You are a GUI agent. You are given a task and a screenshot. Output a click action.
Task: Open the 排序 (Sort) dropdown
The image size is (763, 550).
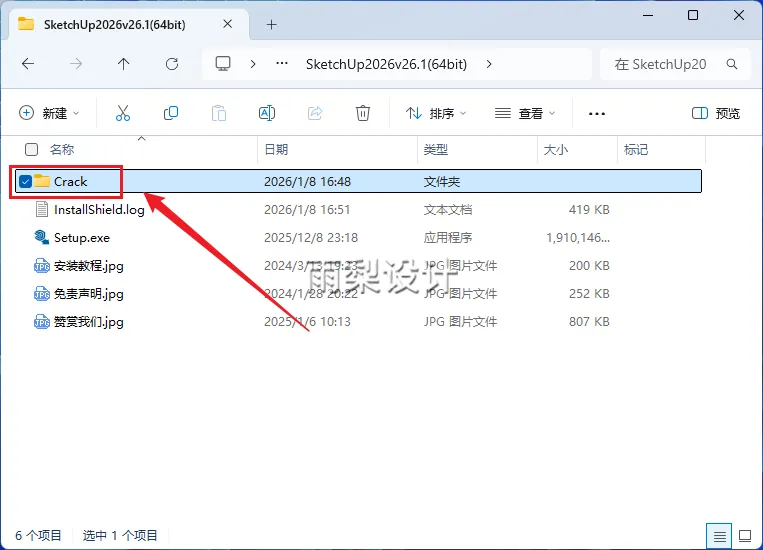pos(436,113)
